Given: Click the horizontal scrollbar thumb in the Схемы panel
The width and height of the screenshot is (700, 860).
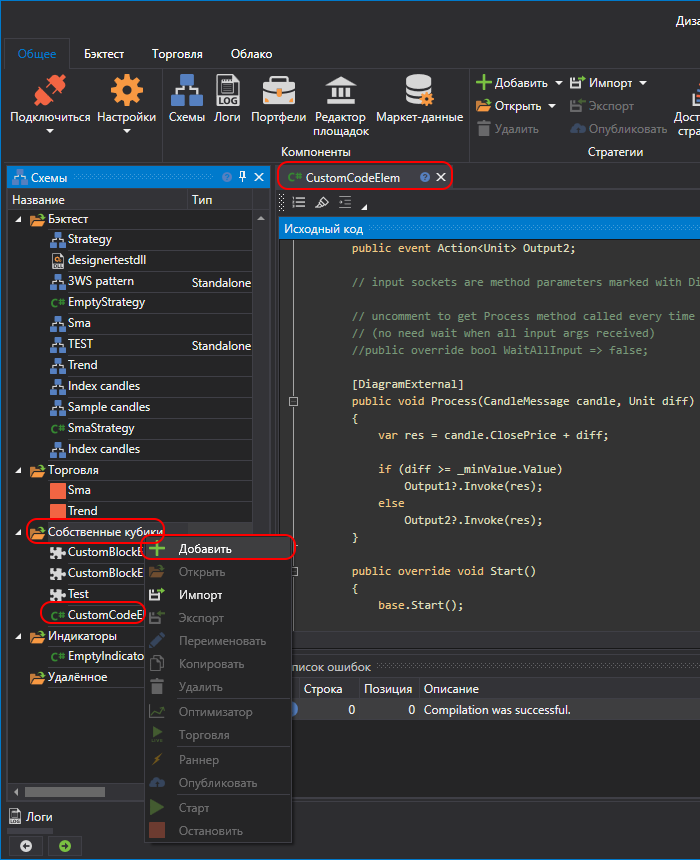Looking at the screenshot, I should [65, 792].
